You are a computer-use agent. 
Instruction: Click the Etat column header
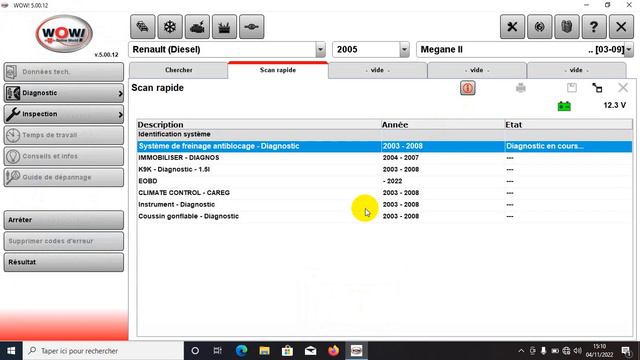coord(569,124)
